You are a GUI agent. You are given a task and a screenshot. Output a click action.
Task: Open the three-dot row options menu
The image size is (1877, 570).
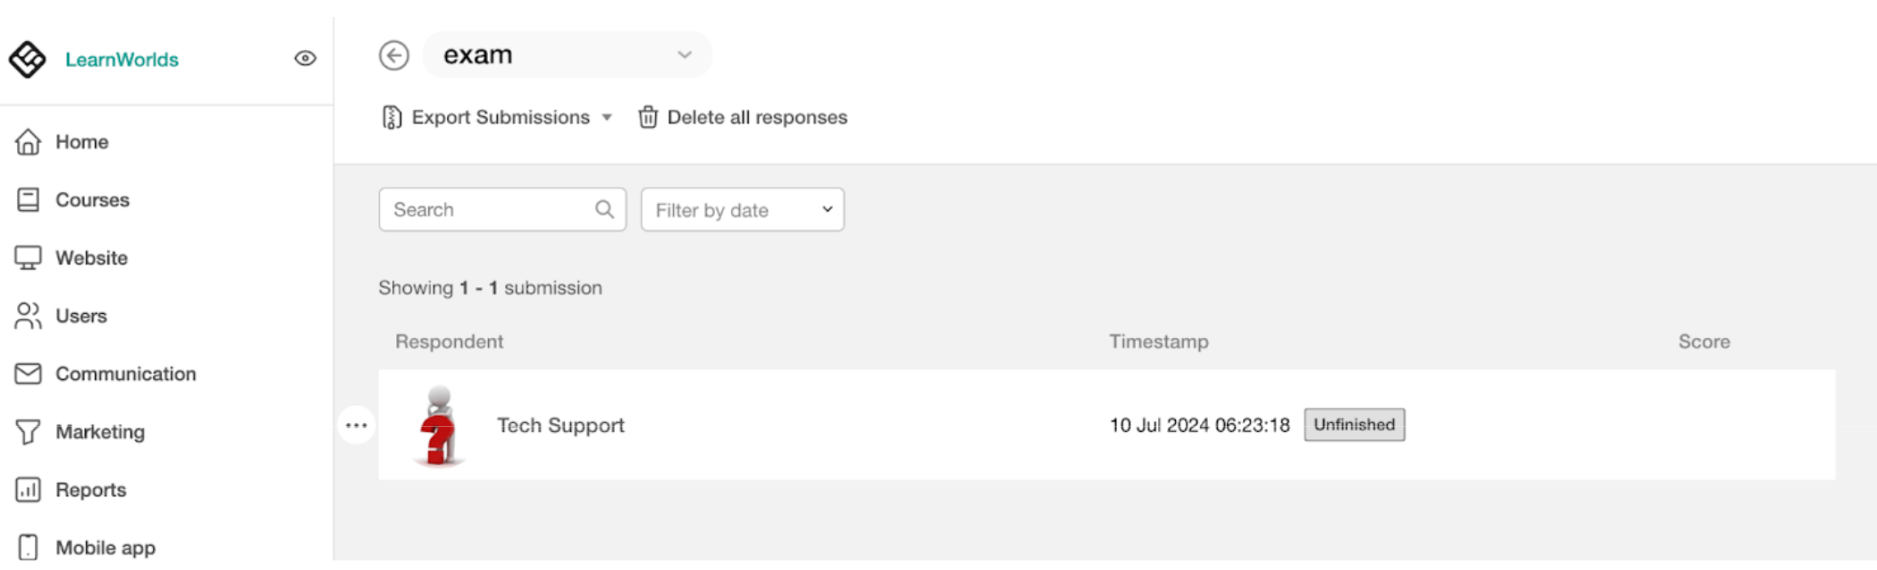point(356,426)
